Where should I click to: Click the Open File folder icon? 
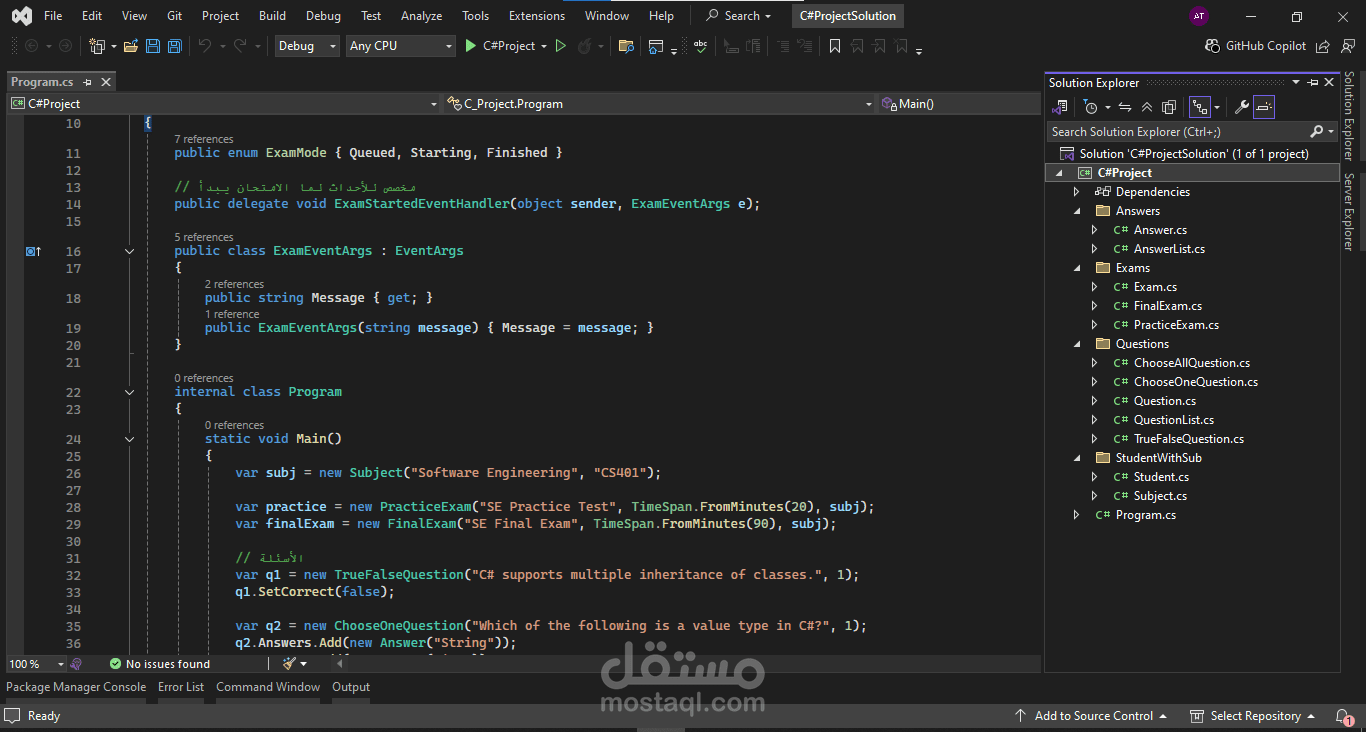point(131,46)
